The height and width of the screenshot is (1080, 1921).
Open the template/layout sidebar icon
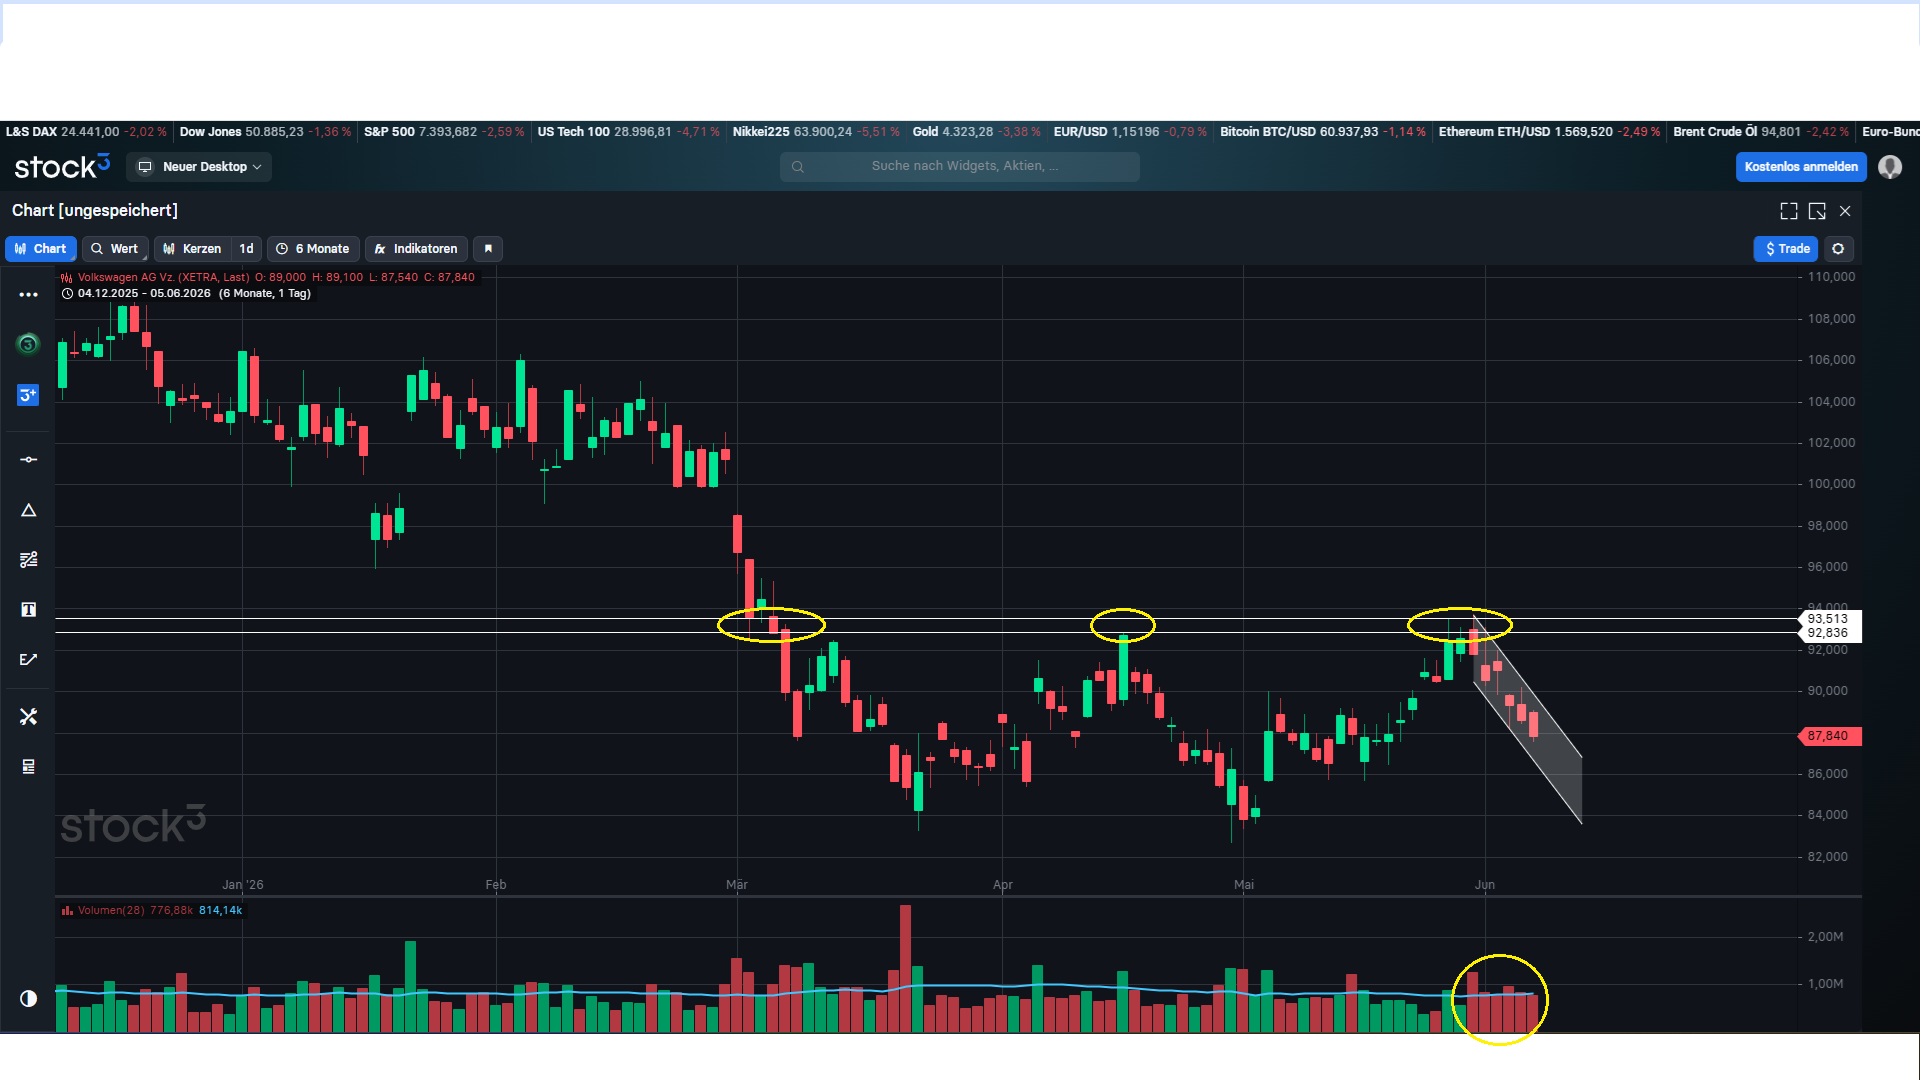coord(28,767)
